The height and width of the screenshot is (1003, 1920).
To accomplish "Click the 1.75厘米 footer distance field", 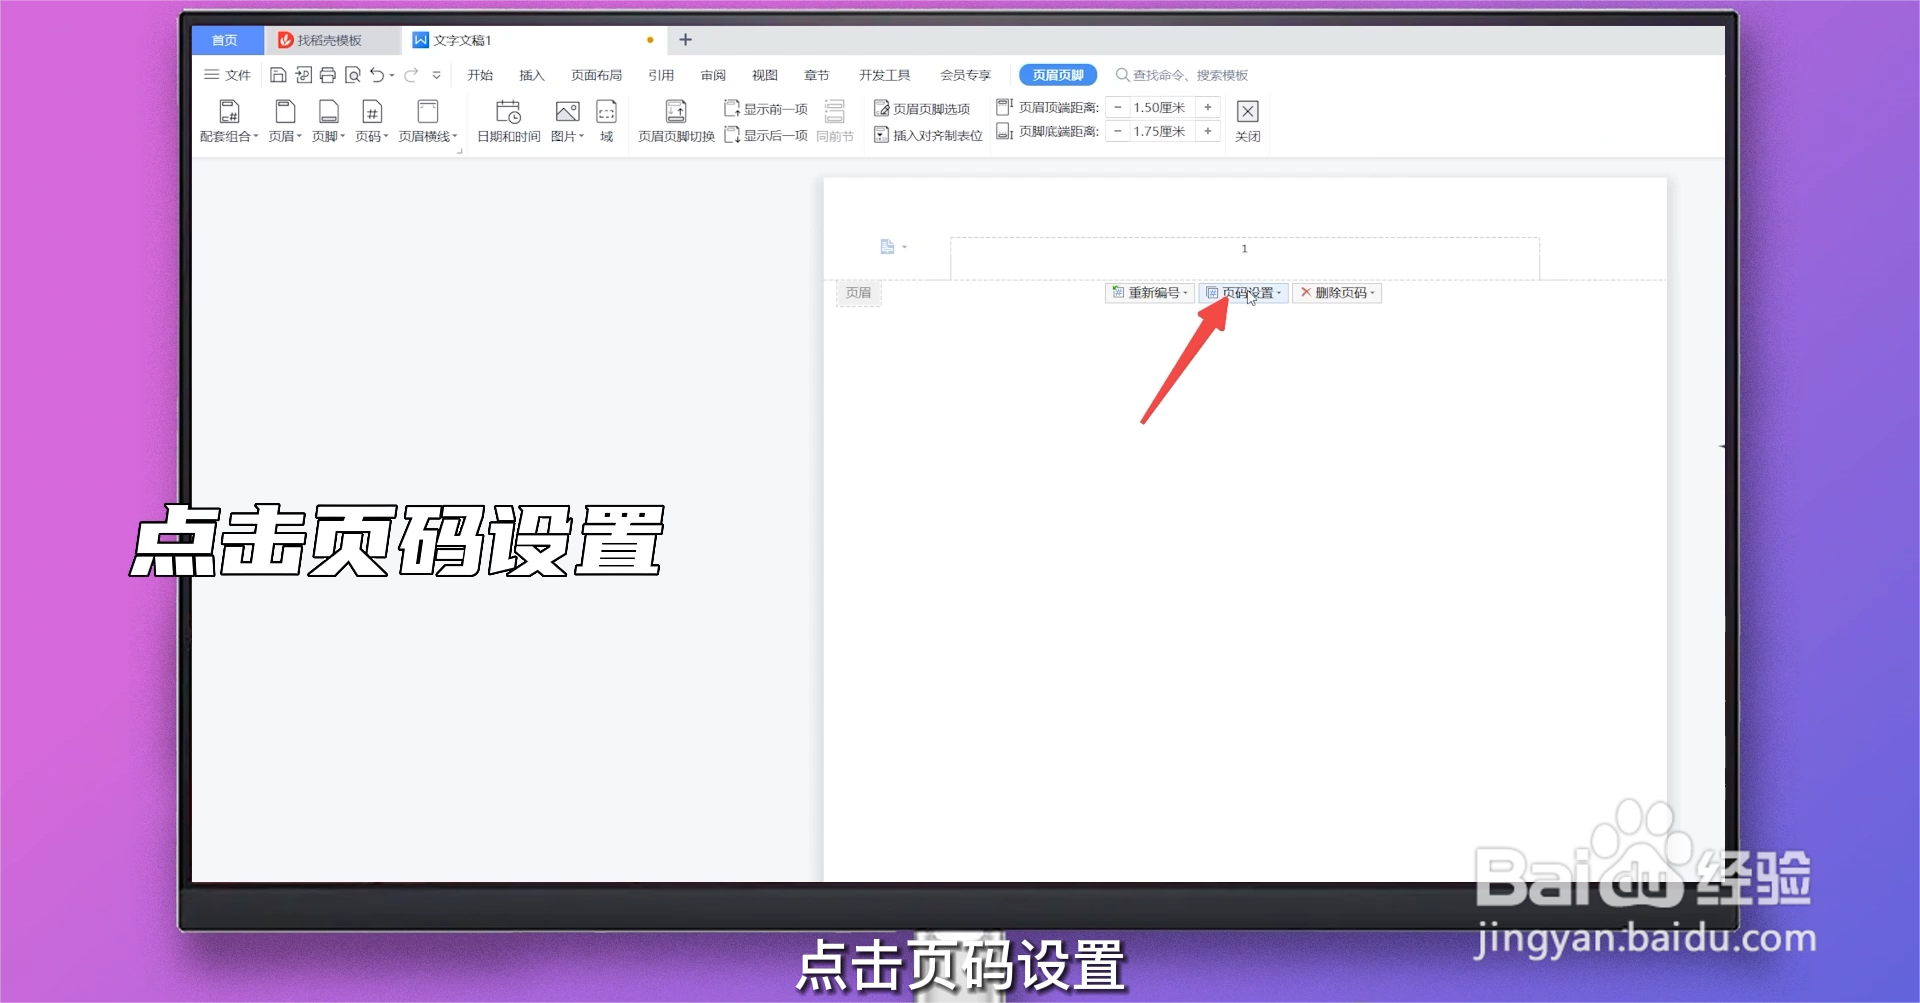I will coord(1162,131).
